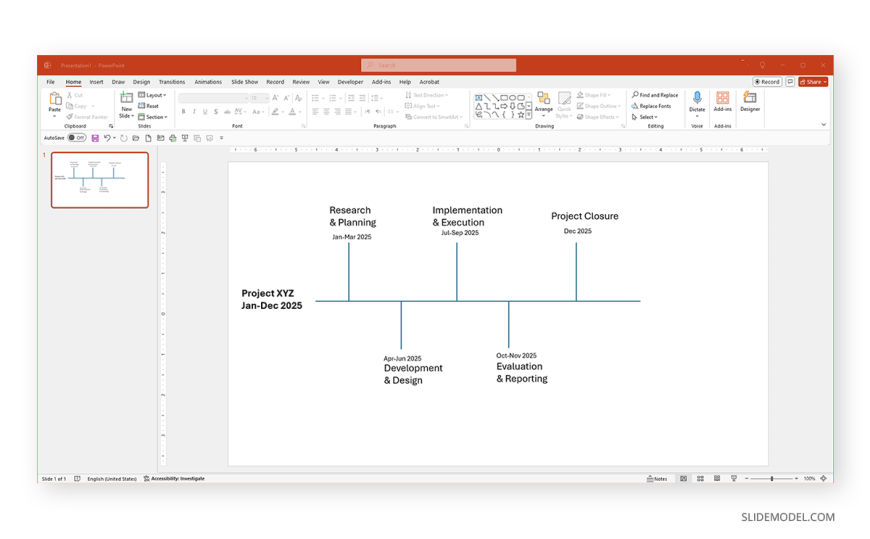The image size is (870, 539).
Task: Select the triangle shape
Action: 478,106
